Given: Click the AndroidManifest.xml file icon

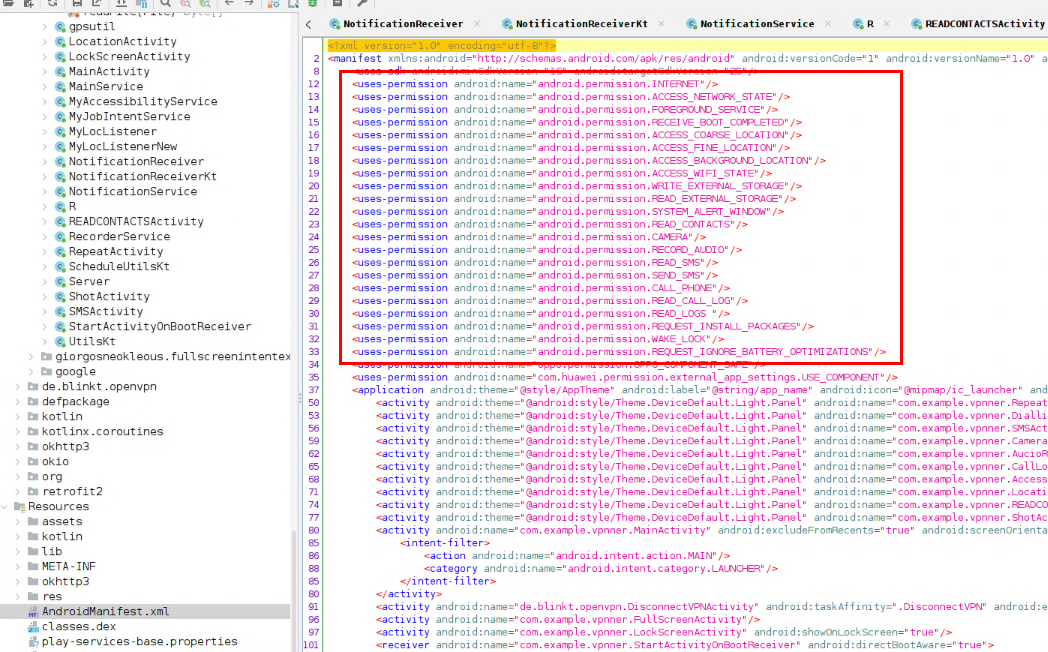Looking at the screenshot, I should point(33,612).
